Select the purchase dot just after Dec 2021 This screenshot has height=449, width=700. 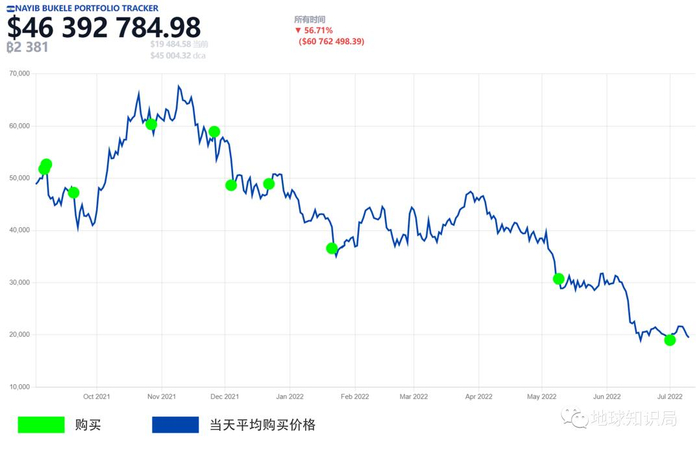pos(231,185)
